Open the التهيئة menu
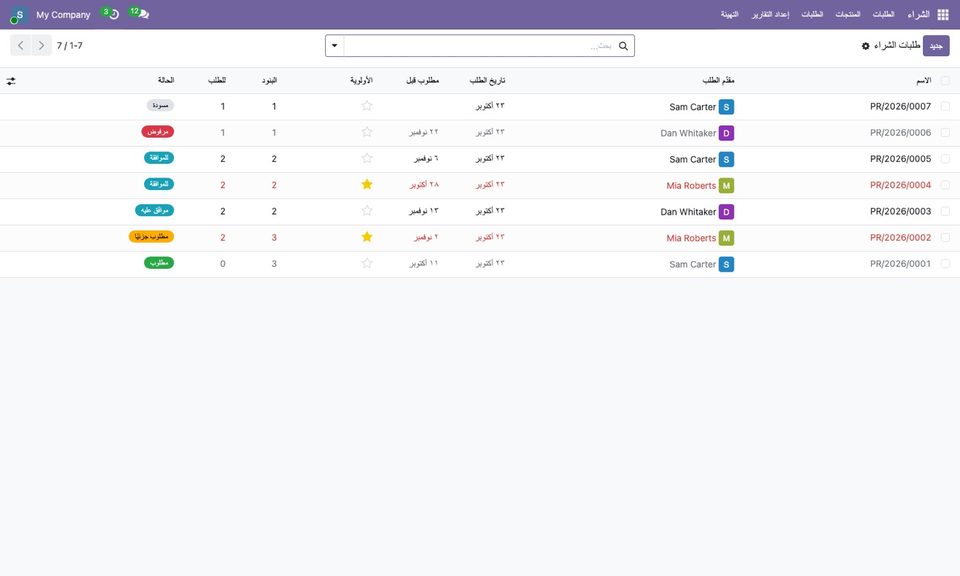 click(729, 14)
